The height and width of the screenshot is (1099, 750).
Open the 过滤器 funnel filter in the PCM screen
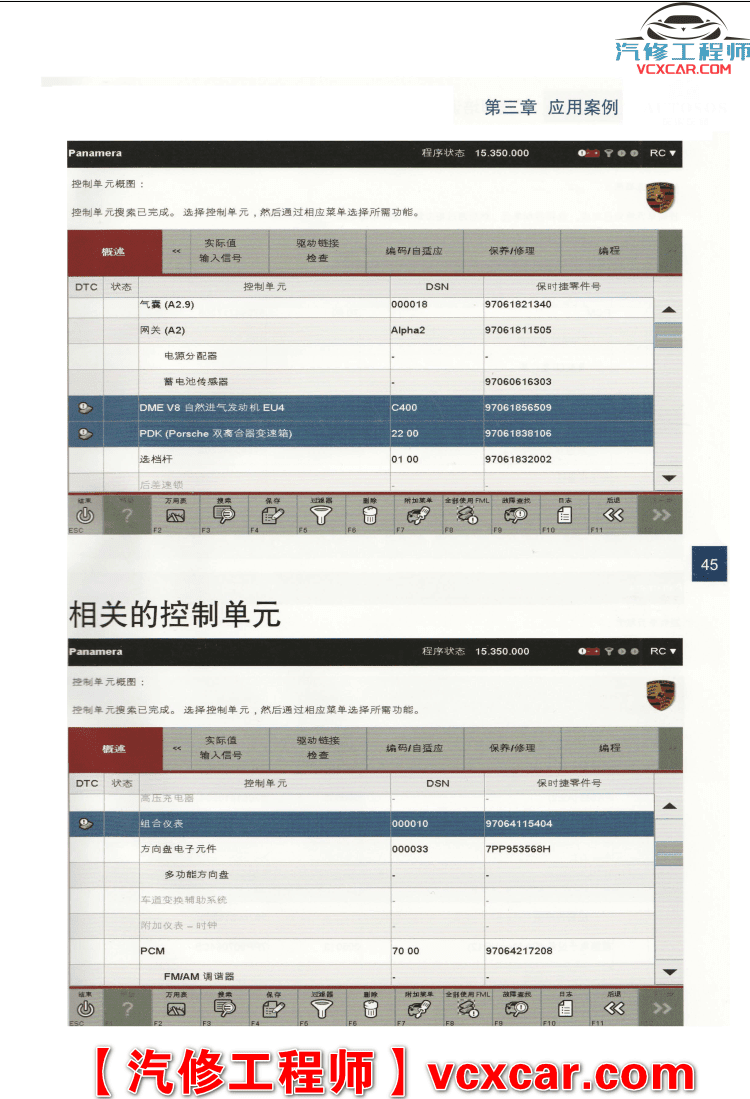point(322,1009)
